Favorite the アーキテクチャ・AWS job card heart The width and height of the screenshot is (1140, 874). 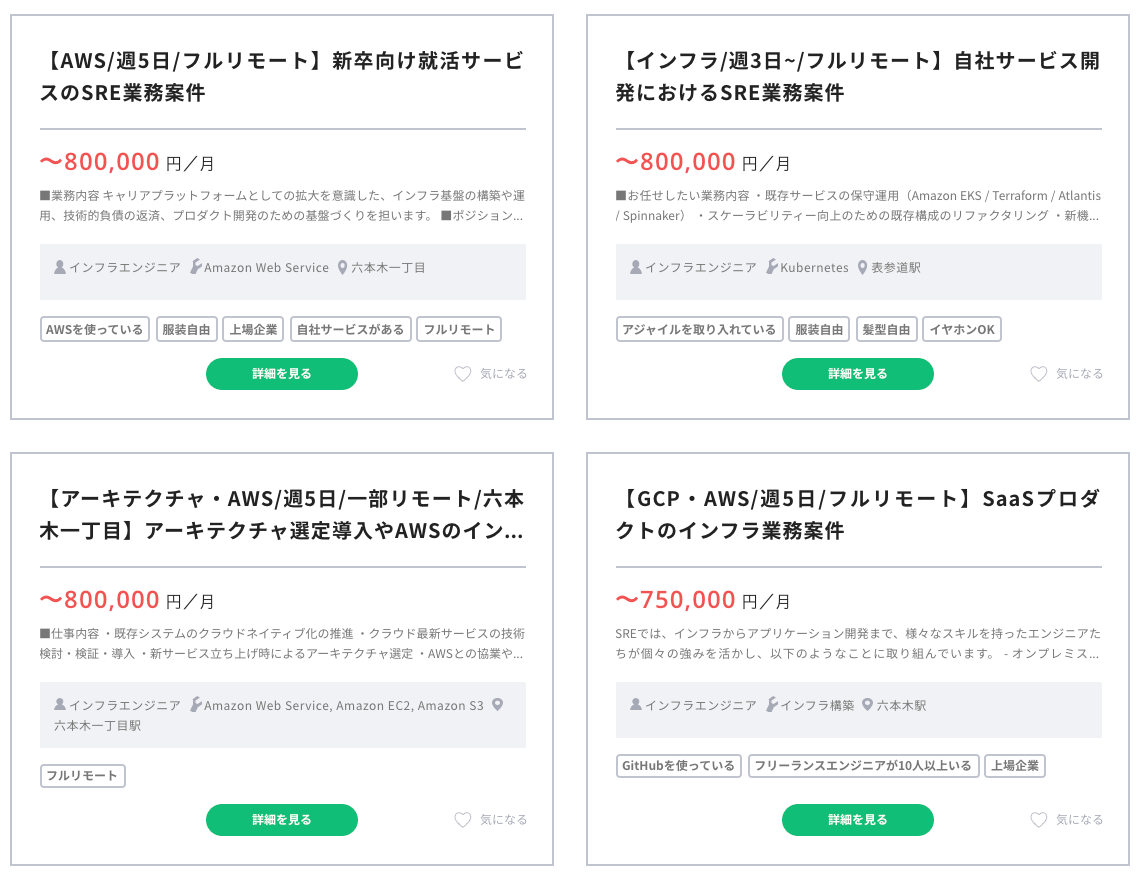point(462,820)
